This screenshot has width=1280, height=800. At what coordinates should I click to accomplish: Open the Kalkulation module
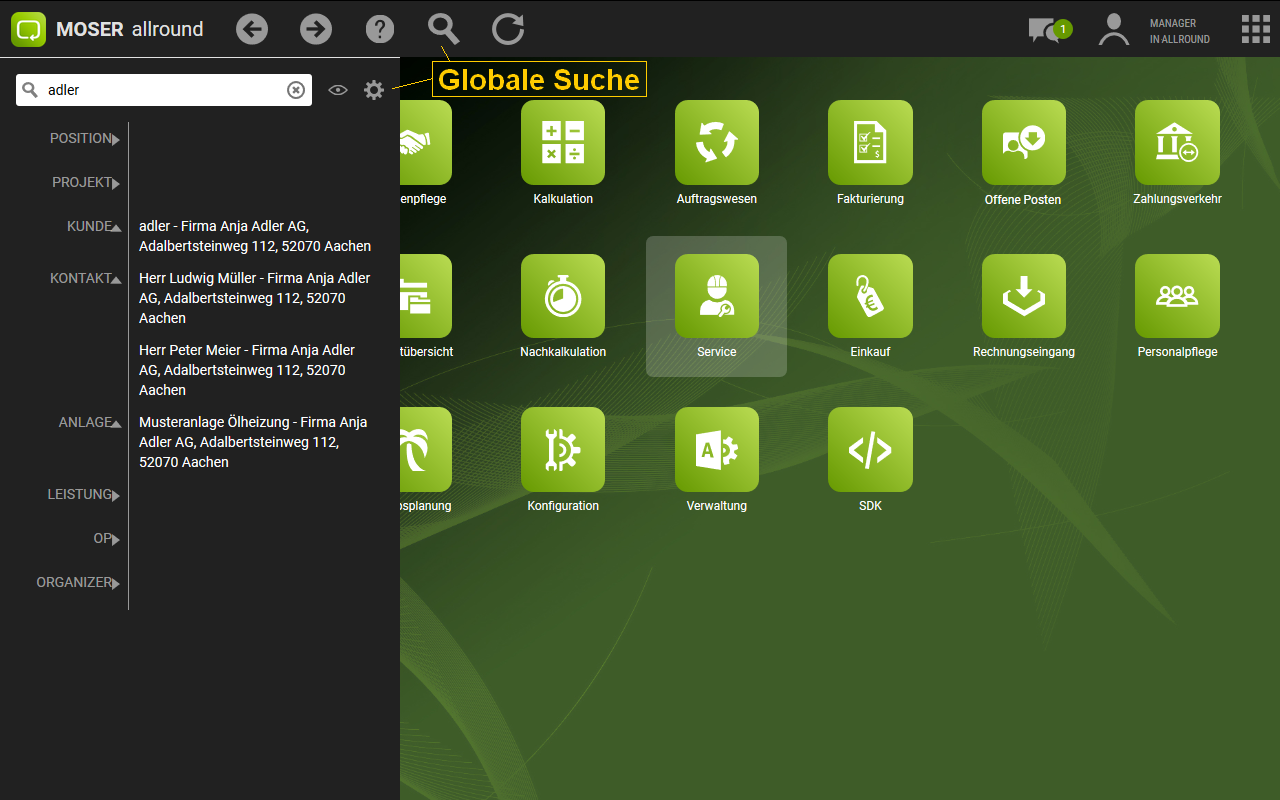(x=563, y=143)
